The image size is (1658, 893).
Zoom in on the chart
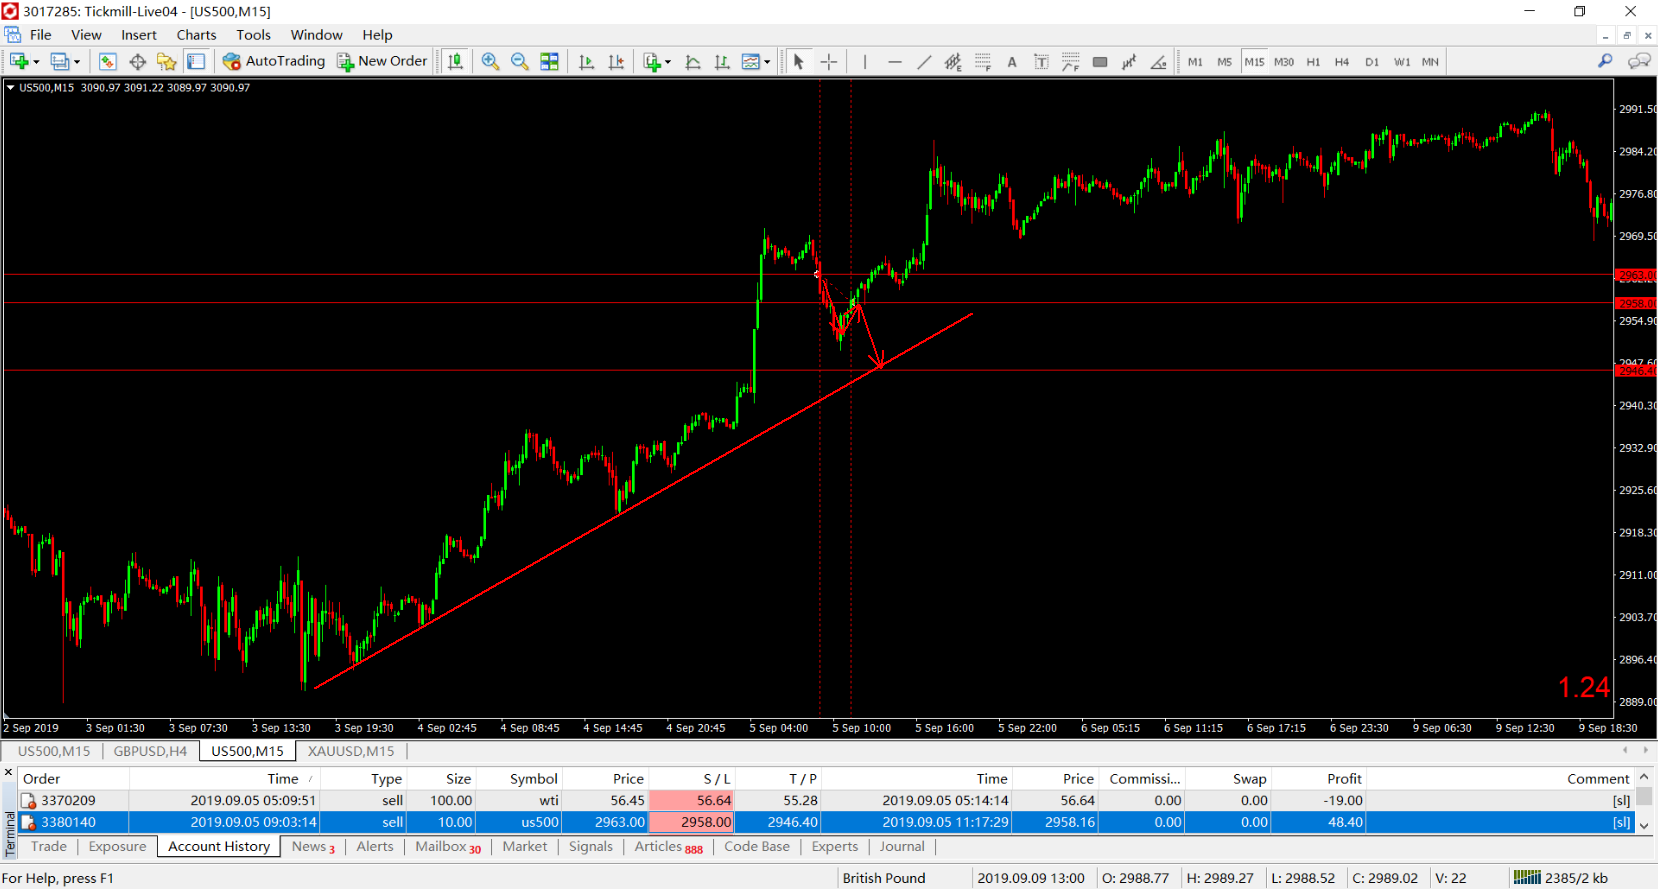(491, 61)
